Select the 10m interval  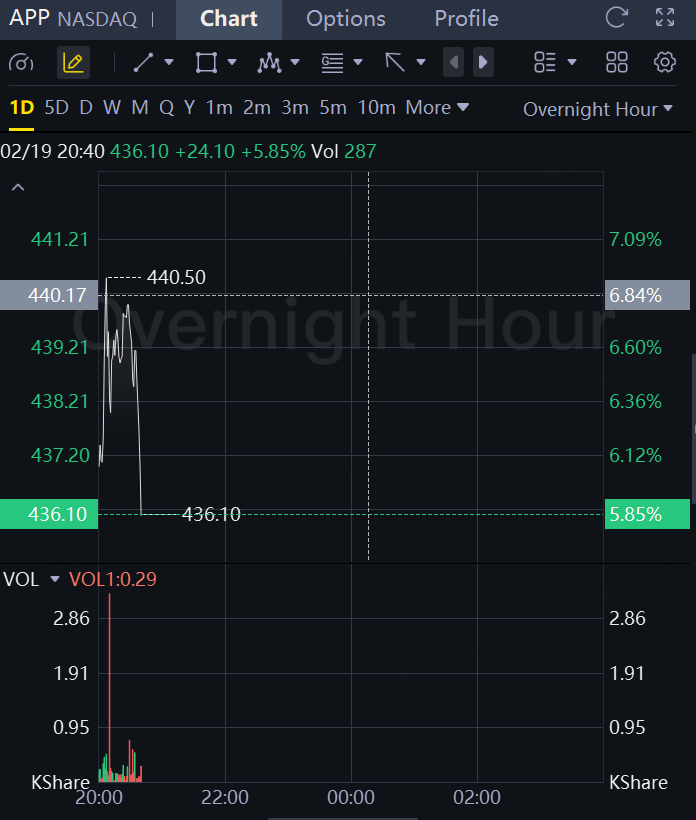click(x=376, y=107)
